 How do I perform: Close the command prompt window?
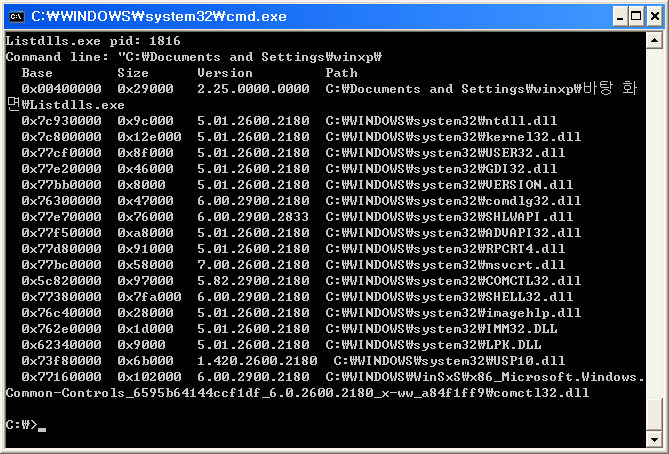click(x=654, y=17)
